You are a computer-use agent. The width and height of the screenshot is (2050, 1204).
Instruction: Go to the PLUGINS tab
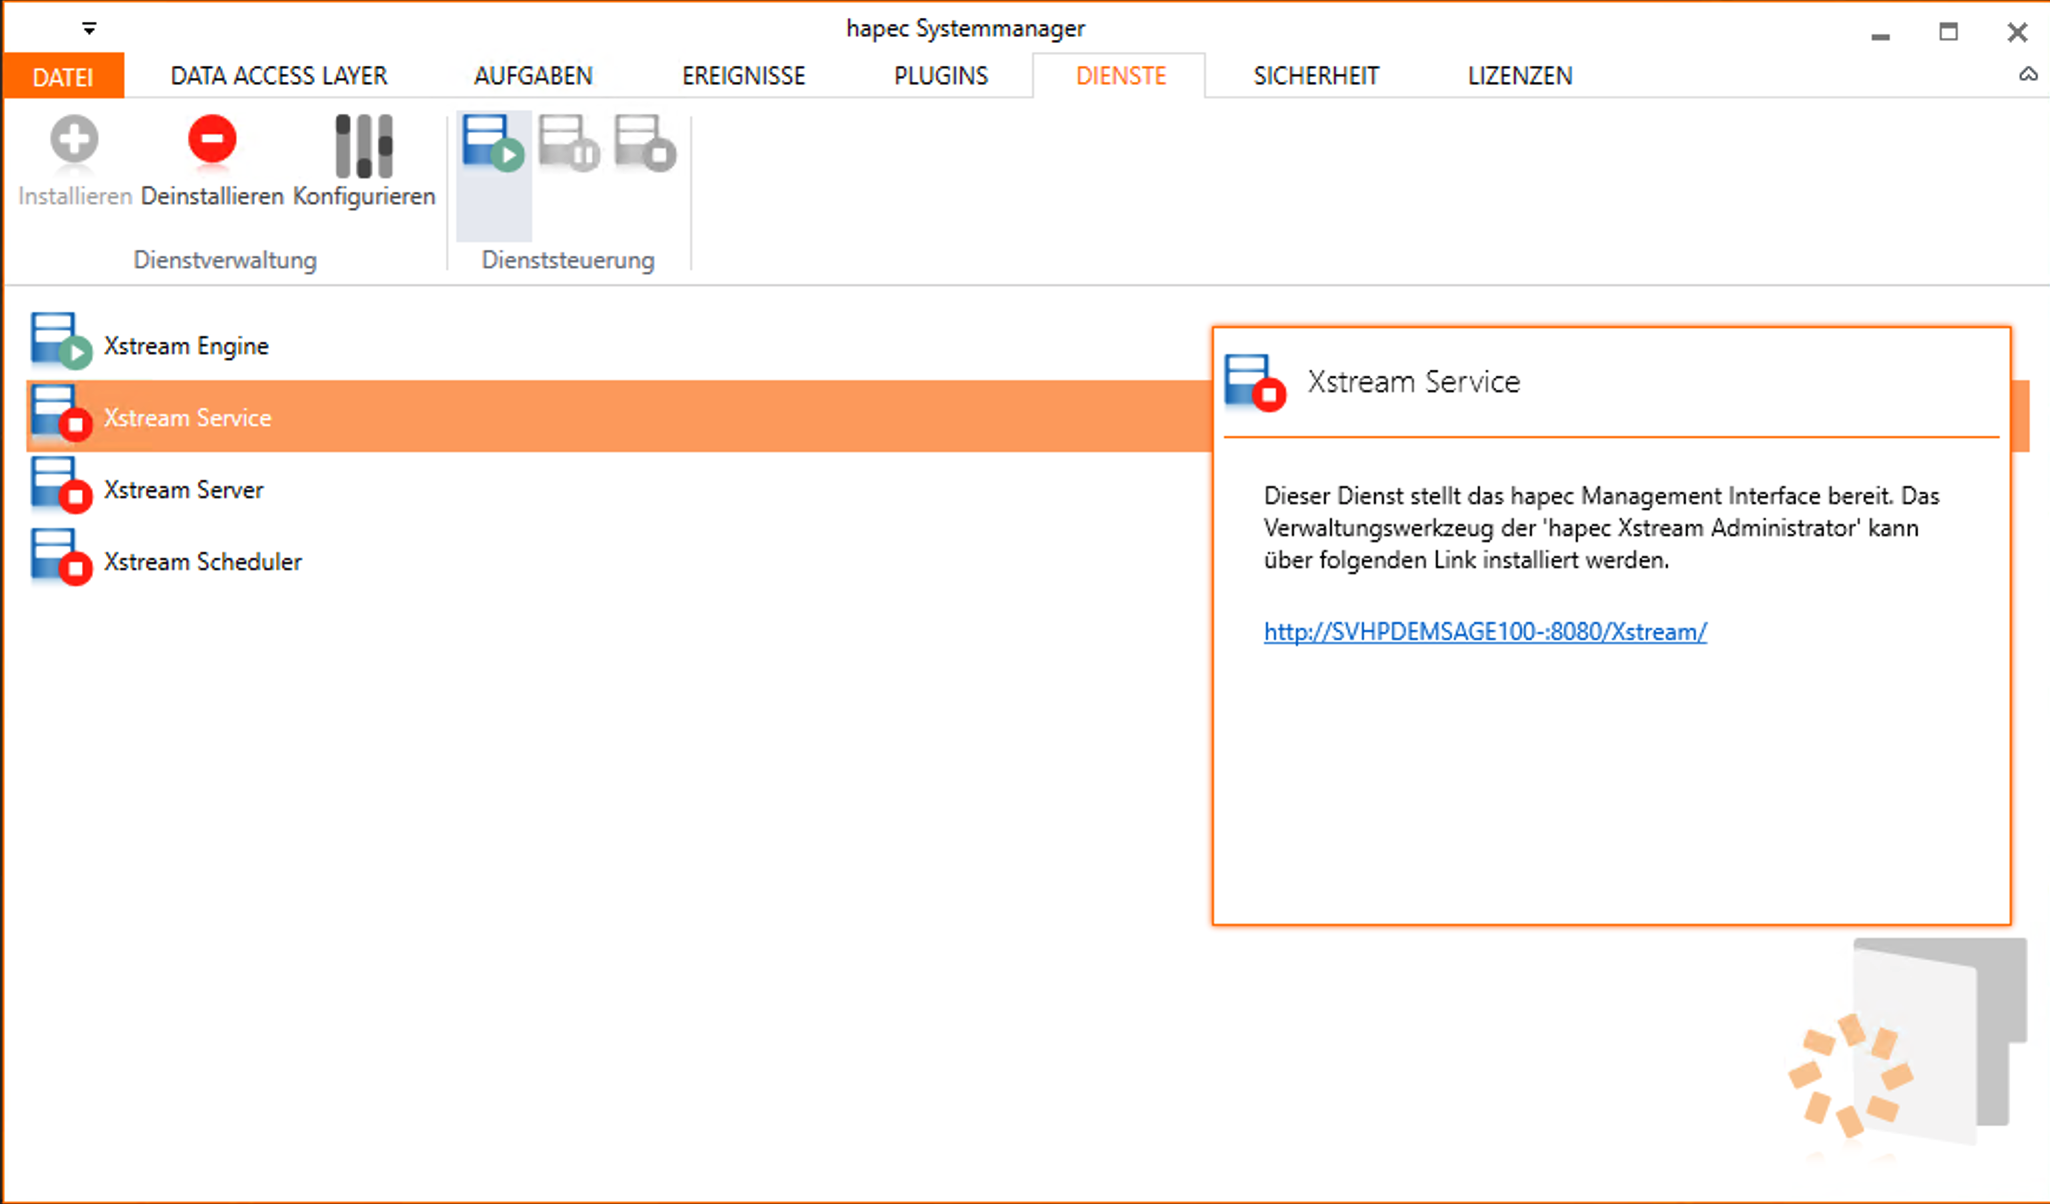pos(941,76)
